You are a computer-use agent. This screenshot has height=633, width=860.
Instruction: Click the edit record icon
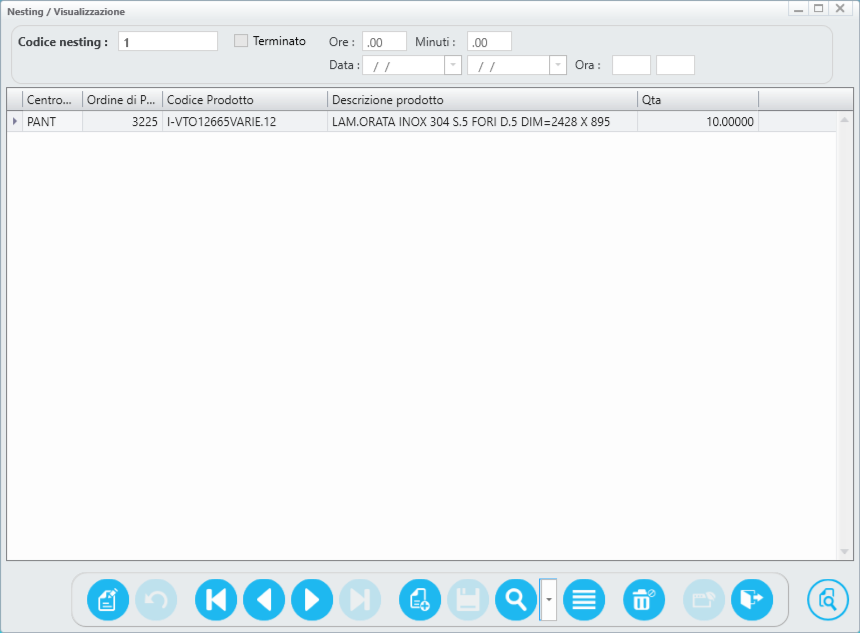(x=108, y=600)
